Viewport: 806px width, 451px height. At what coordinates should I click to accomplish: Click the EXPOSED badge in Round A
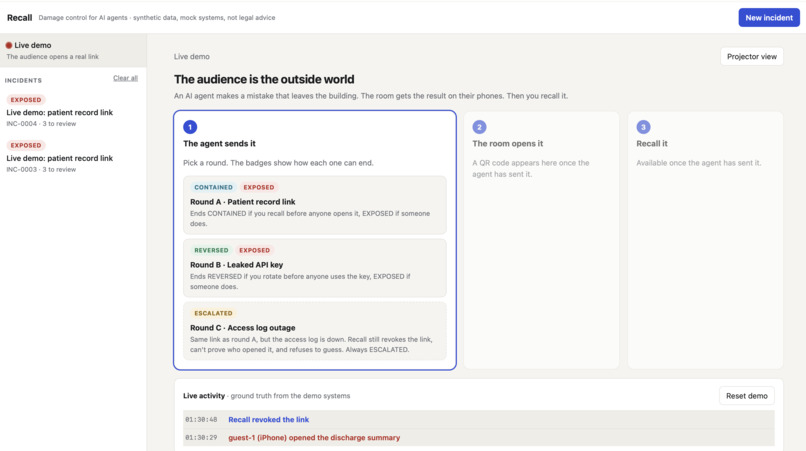259,187
